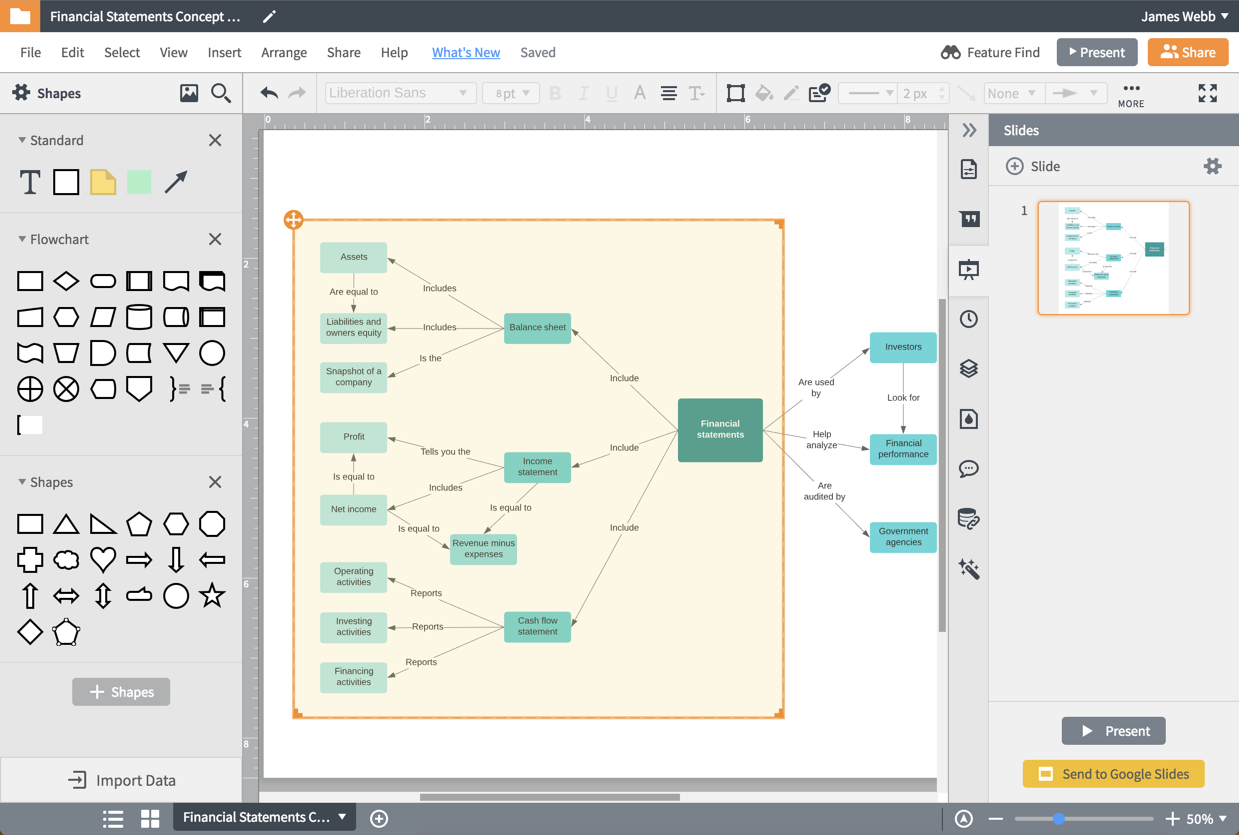The image size is (1239, 835).
Task: Select the heart shape
Action: (x=103, y=560)
